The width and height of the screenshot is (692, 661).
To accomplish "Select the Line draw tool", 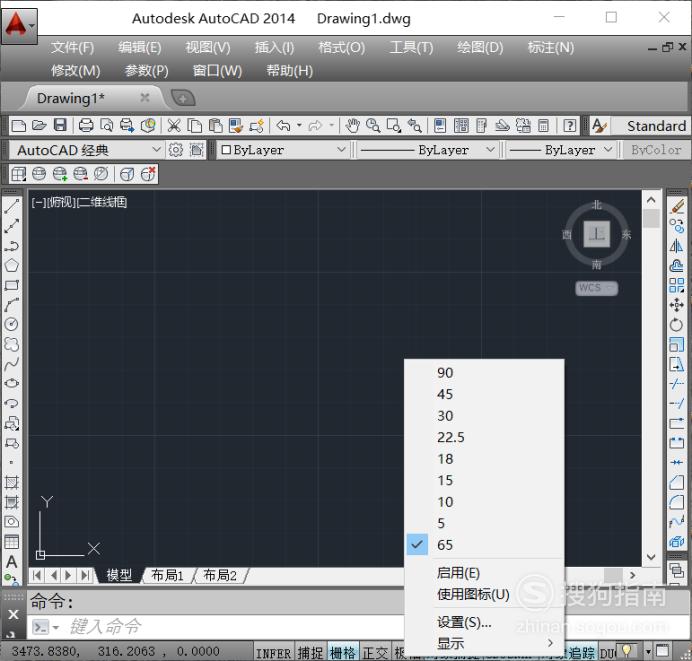I will tap(11, 206).
